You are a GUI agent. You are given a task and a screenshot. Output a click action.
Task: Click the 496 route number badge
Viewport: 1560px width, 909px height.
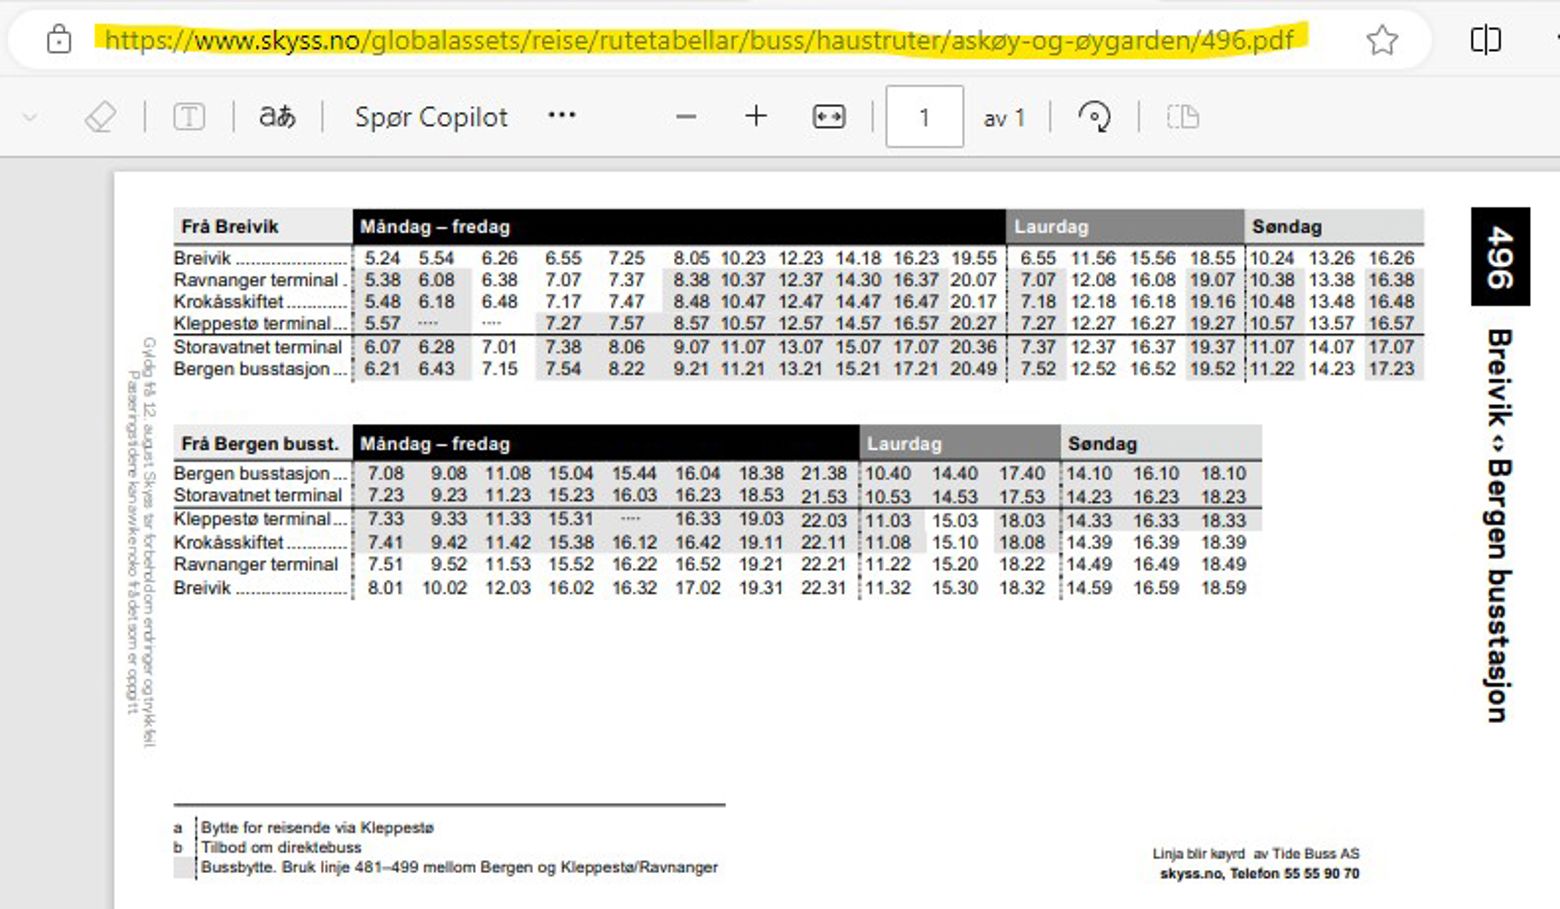tap(1500, 256)
